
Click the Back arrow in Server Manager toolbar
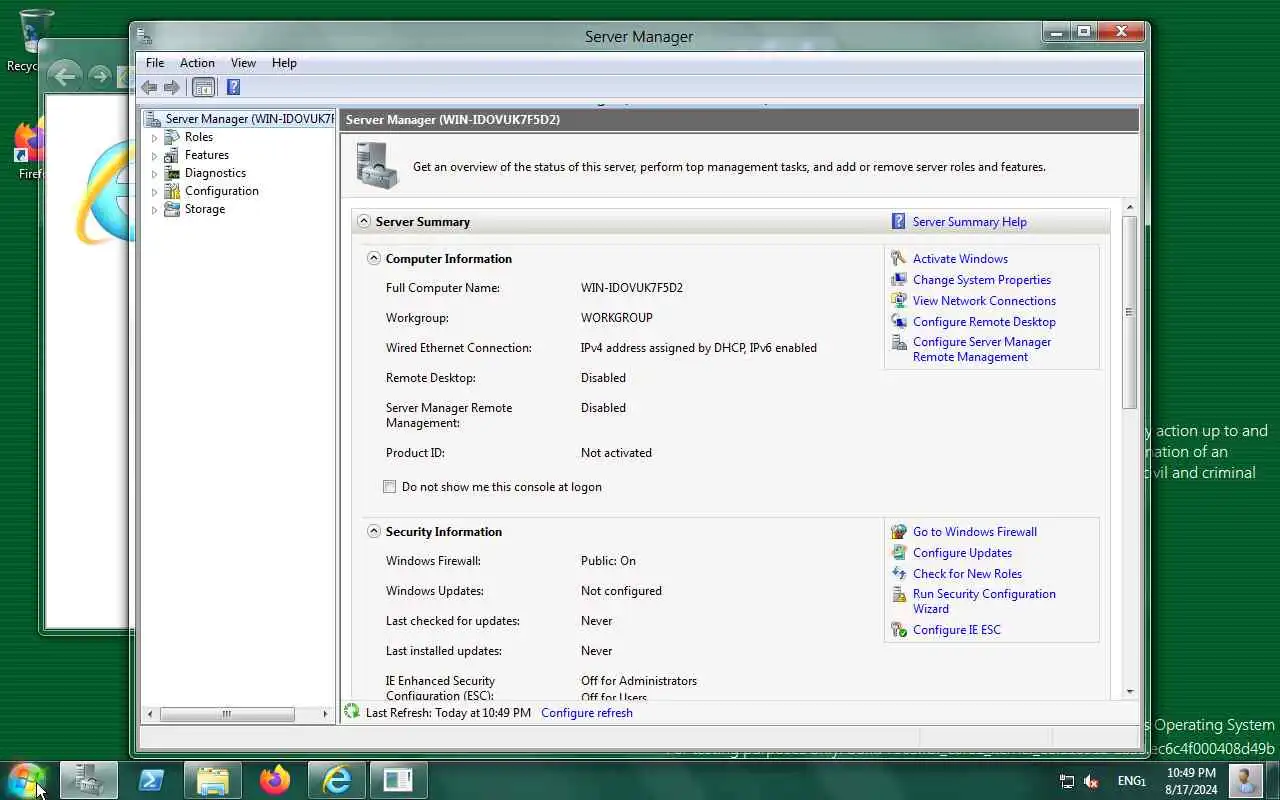tap(149, 87)
